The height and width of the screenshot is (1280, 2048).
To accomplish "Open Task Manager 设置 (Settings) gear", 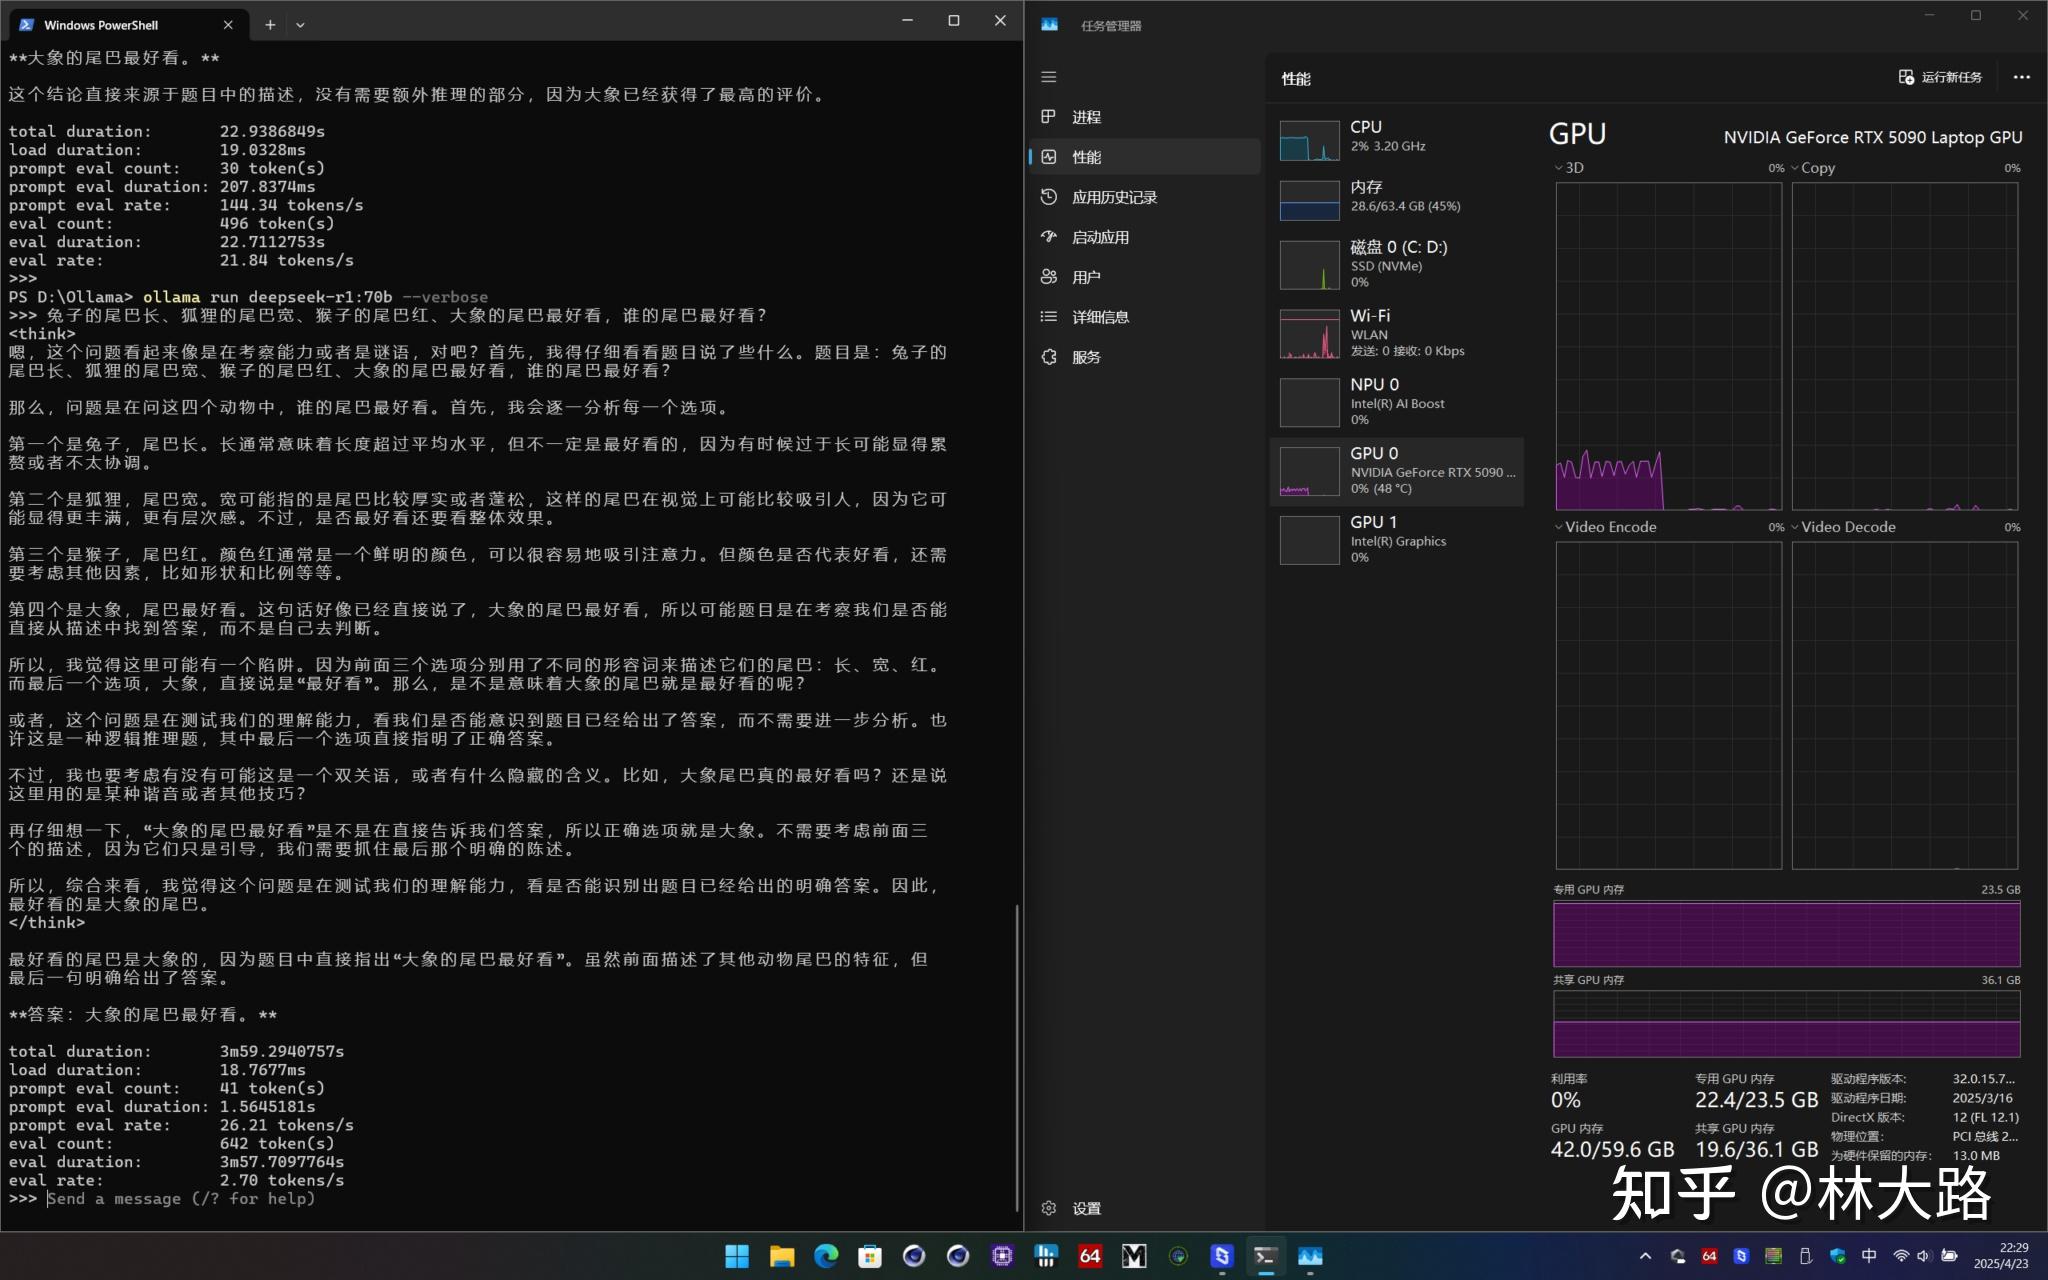I will point(1049,1208).
